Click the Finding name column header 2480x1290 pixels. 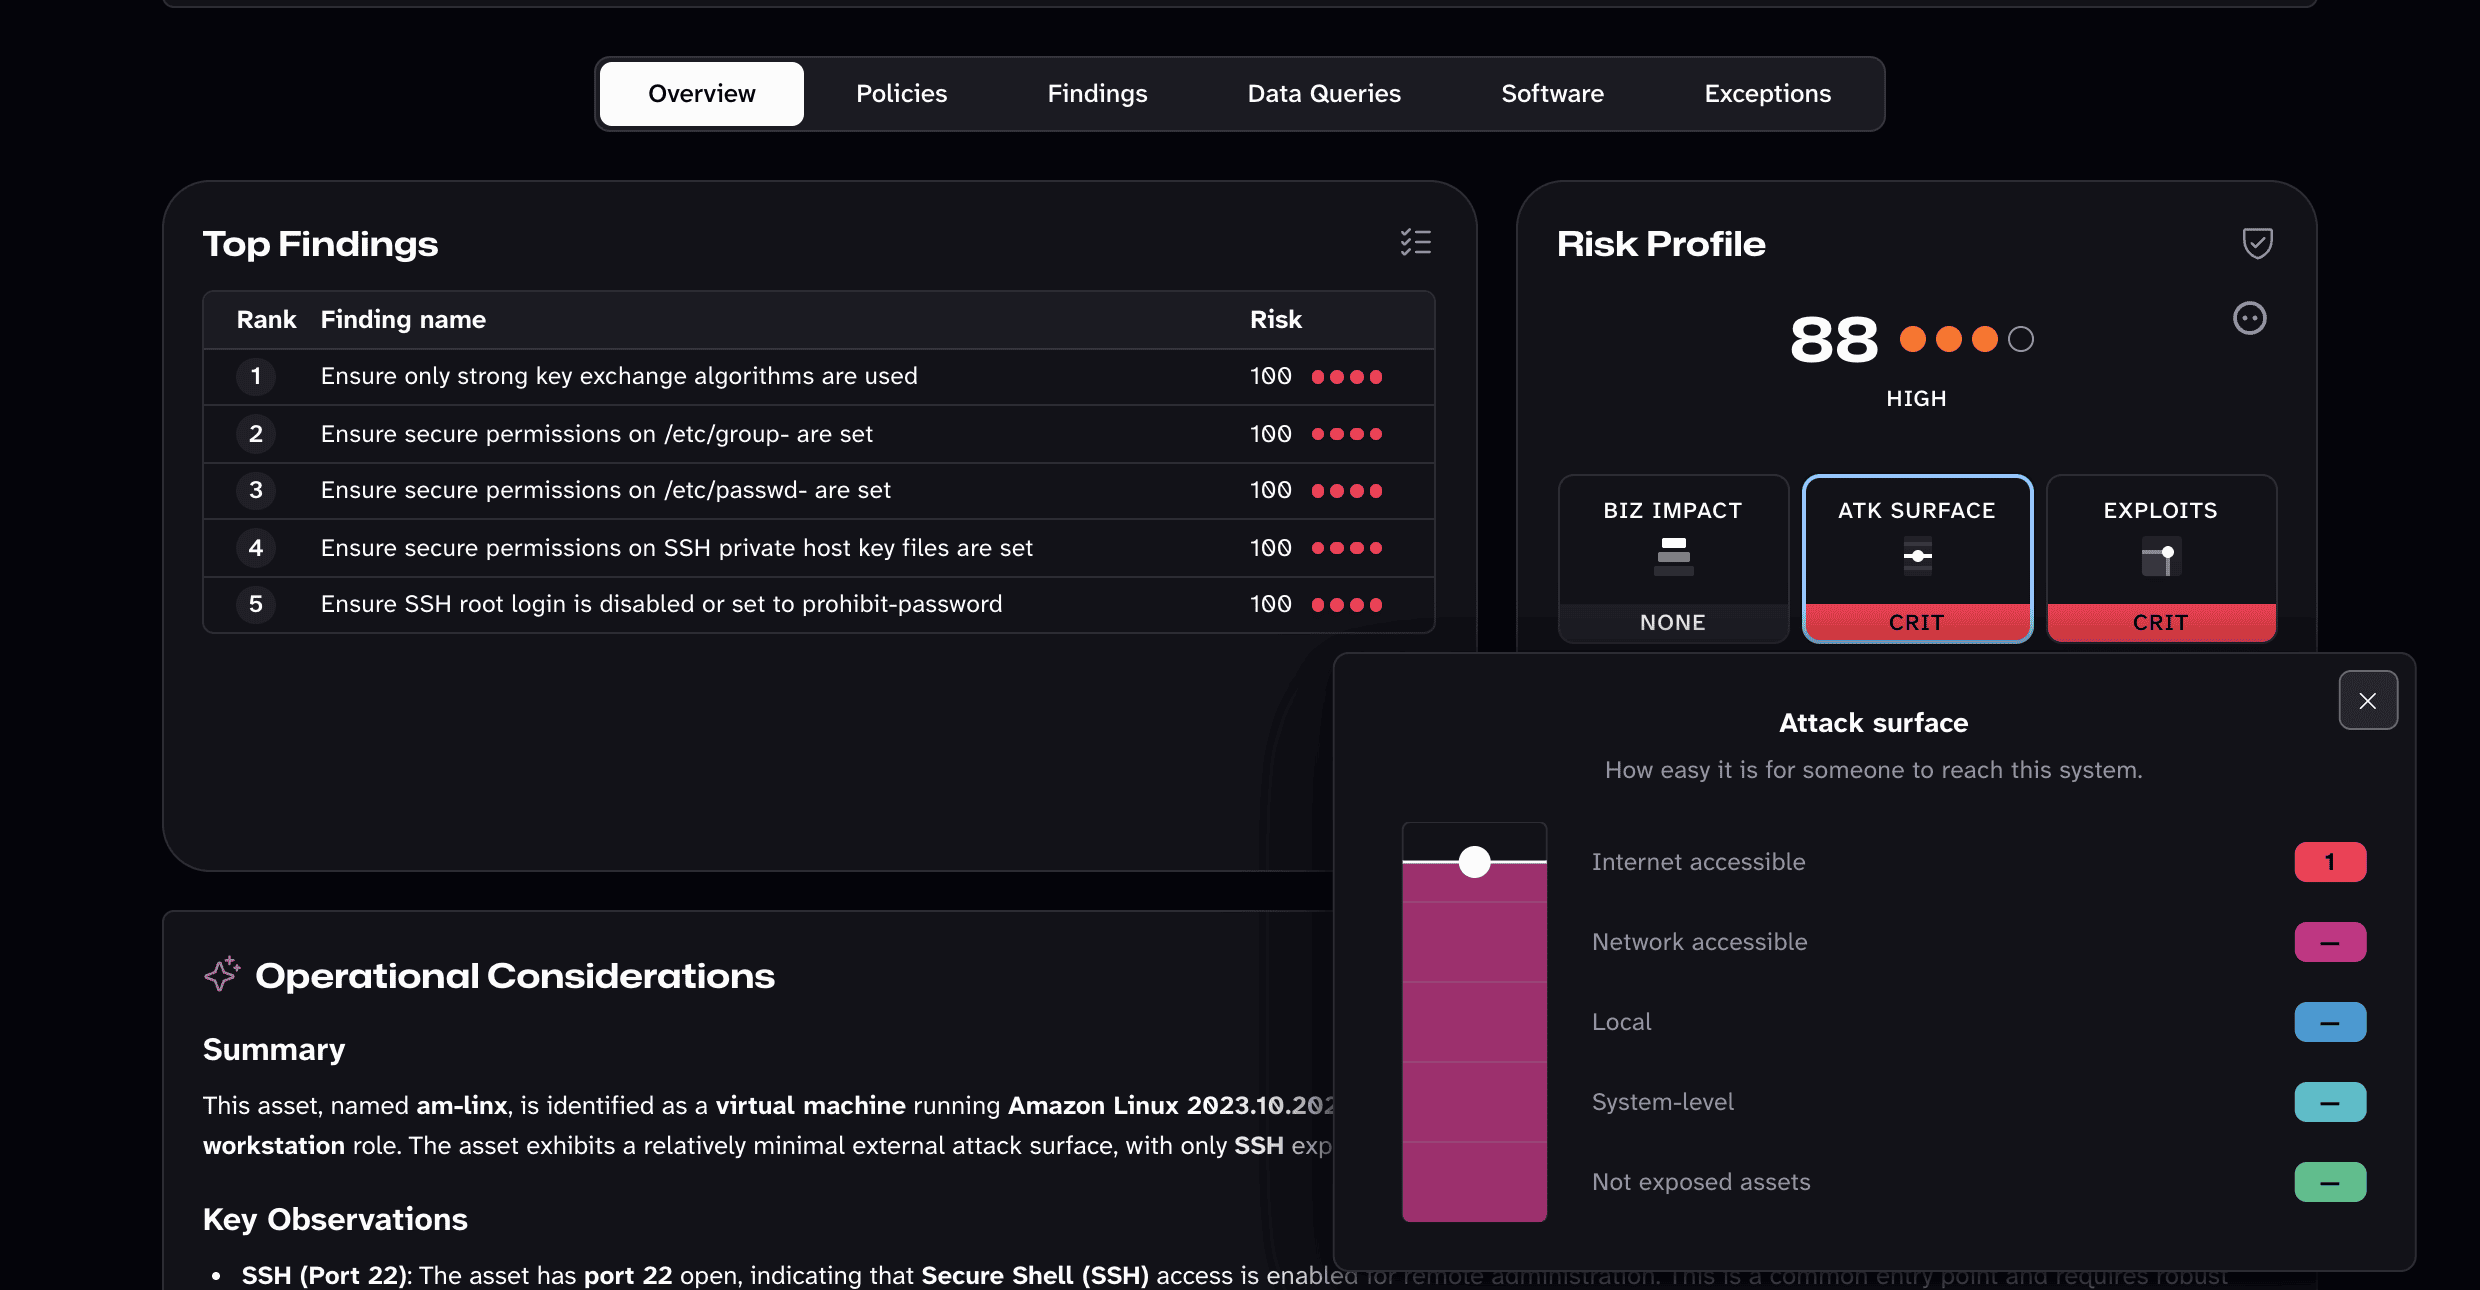(x=403, y=320)
